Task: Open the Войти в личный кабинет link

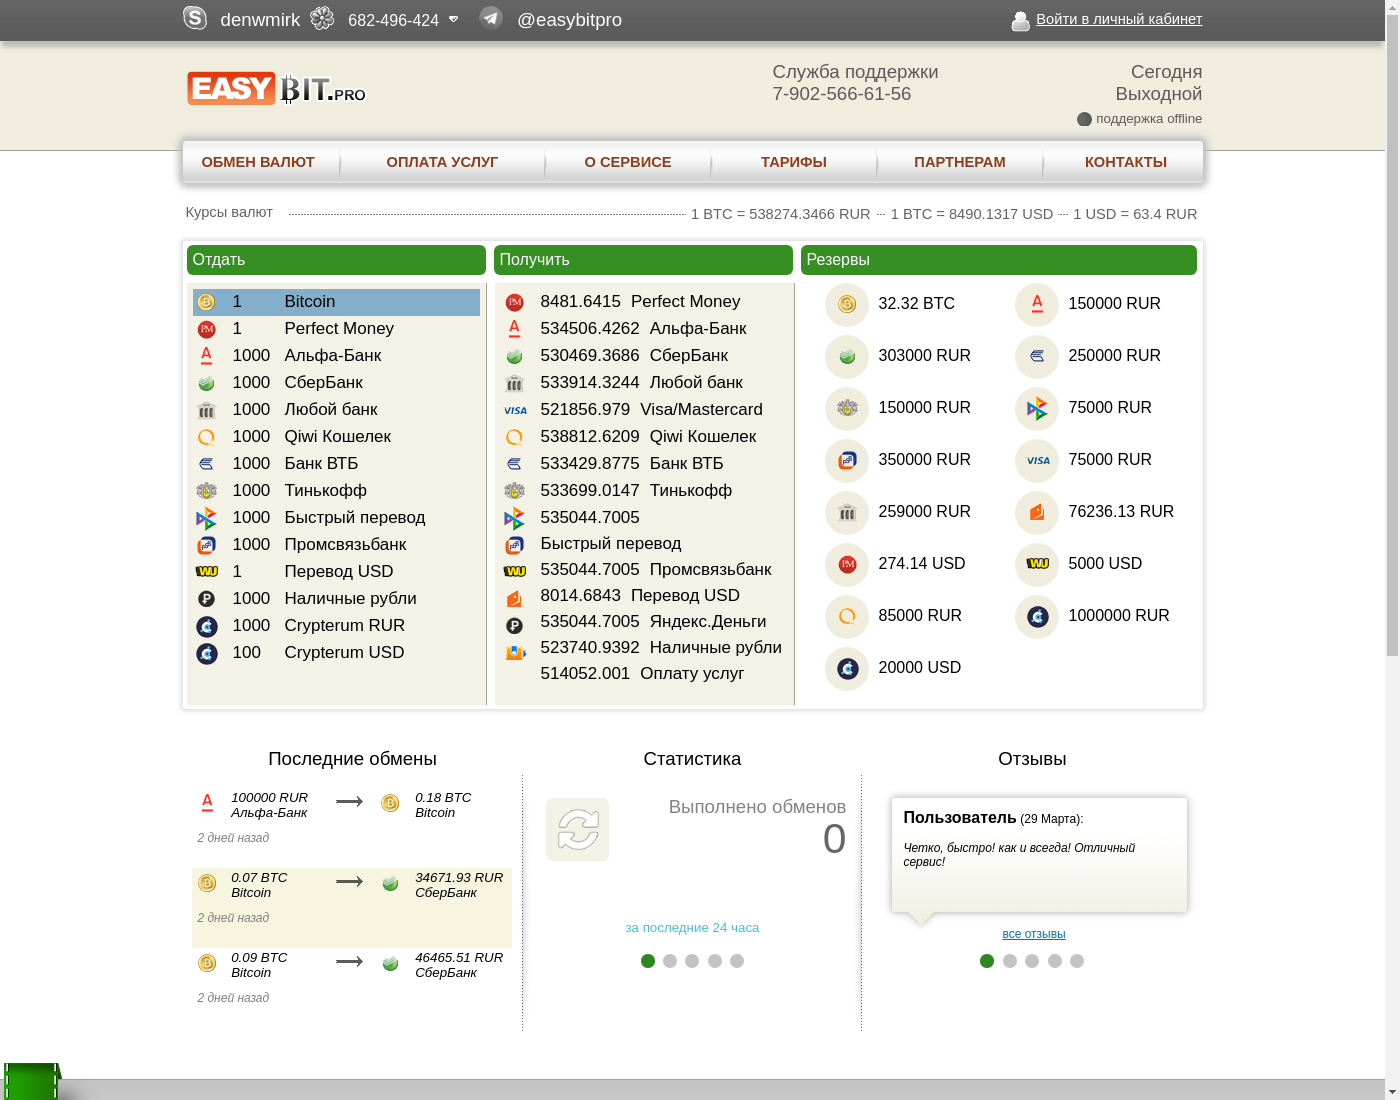Action: [x=1119, y=19]
